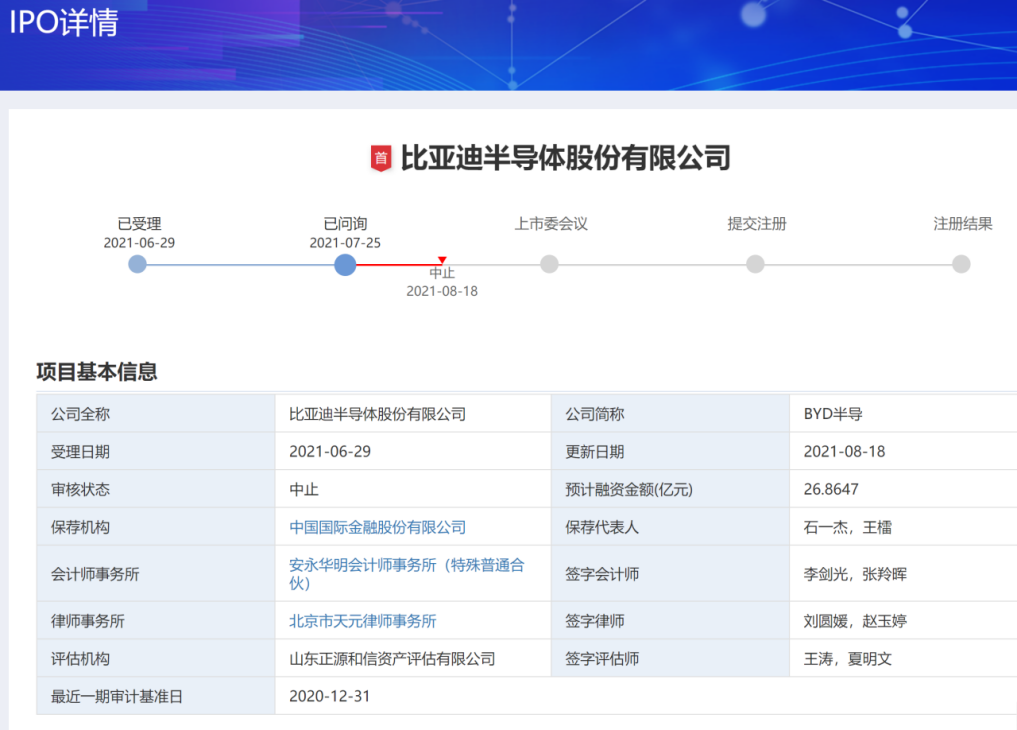Click the date 2021-06-29 under 已受理

[x=139, y=242]
